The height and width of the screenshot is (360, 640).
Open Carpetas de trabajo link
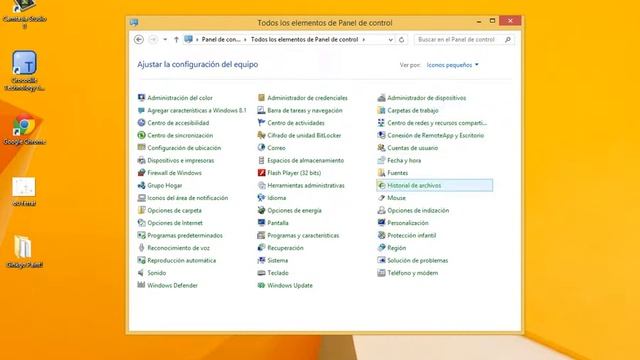pos(413,110)
